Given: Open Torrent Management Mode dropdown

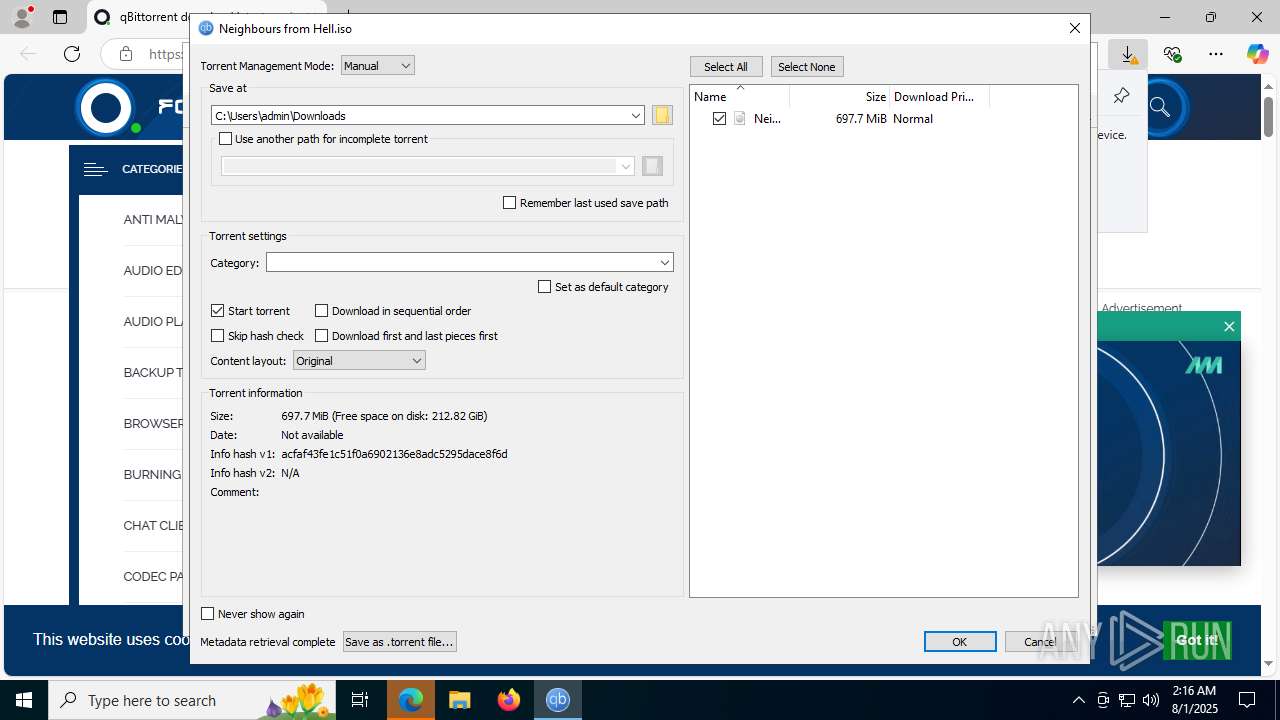Looking at the screenshot, I should pyautogui.click(x=377, y=66).
